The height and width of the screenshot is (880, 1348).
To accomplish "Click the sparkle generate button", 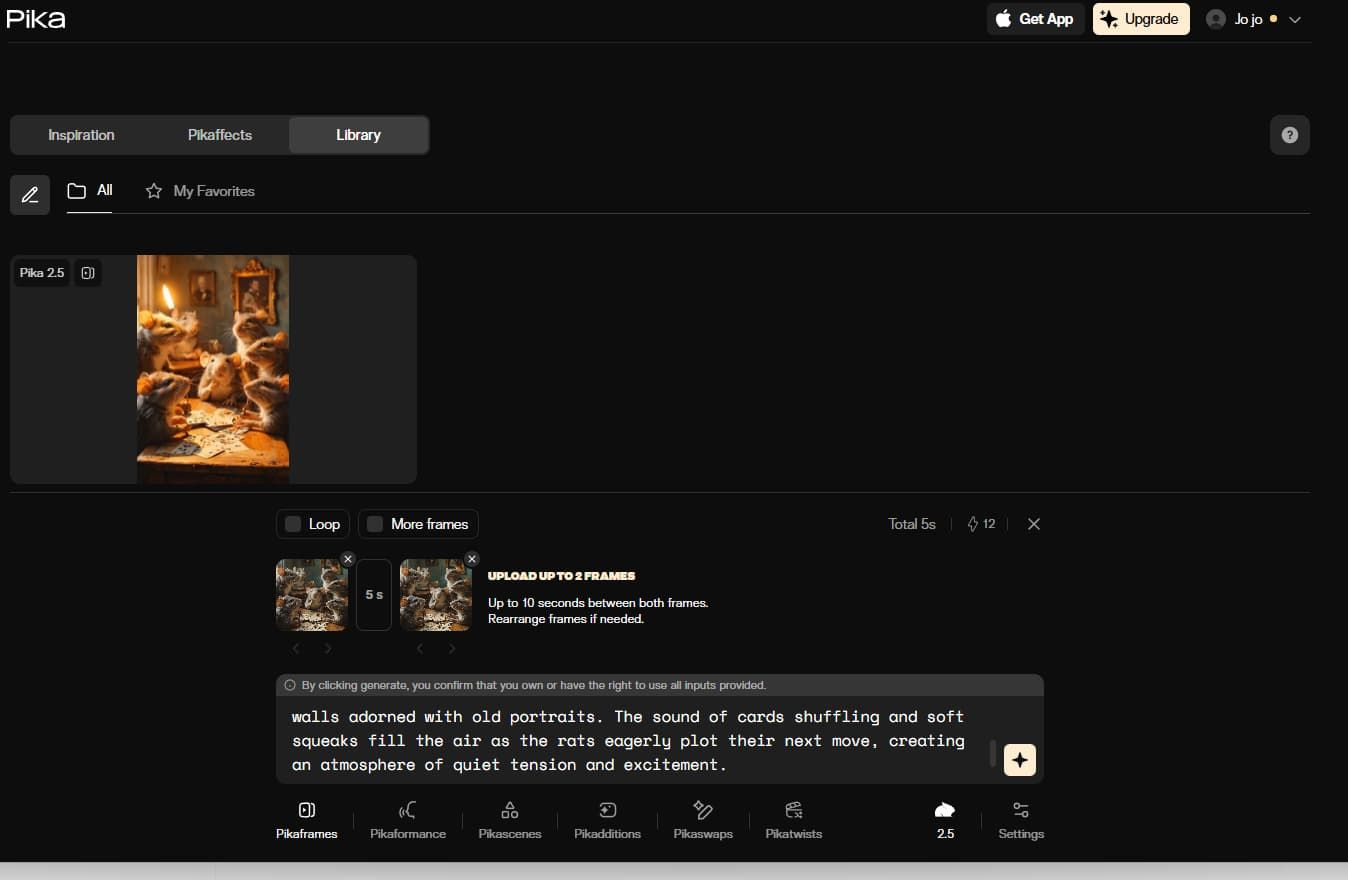I will click(1019, 760).
